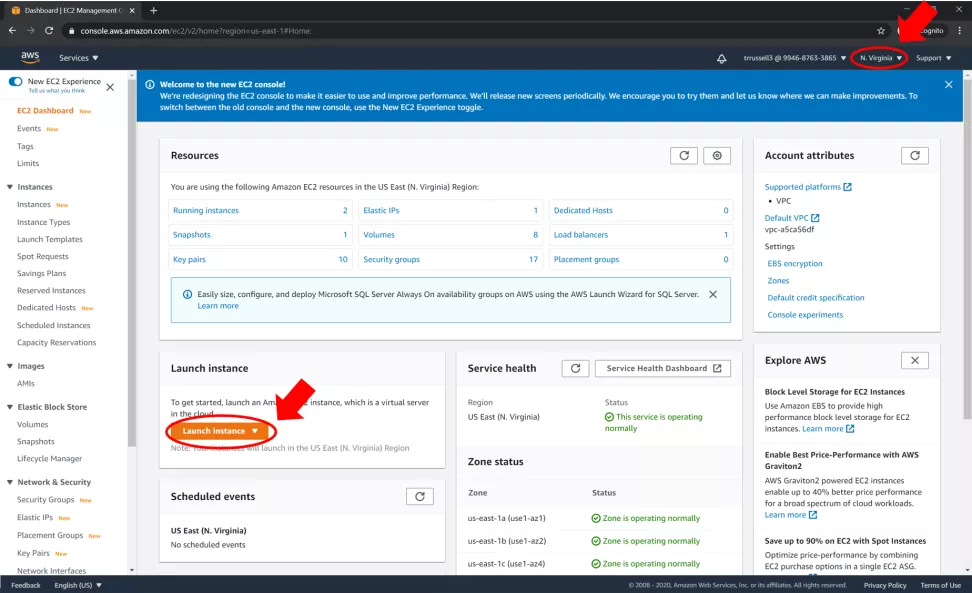Viewport: 972px width, 593px height.
Task: Open Console experiments link
Action: pos(805,315)
